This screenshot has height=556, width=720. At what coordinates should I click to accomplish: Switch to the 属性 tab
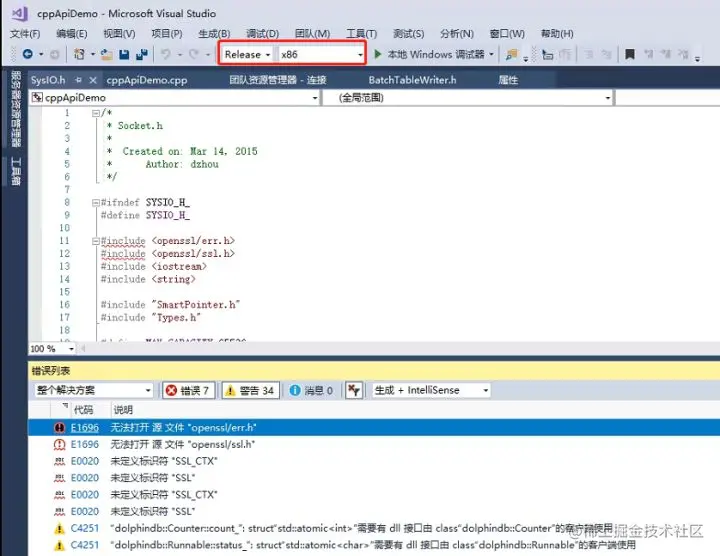point(508,80)
